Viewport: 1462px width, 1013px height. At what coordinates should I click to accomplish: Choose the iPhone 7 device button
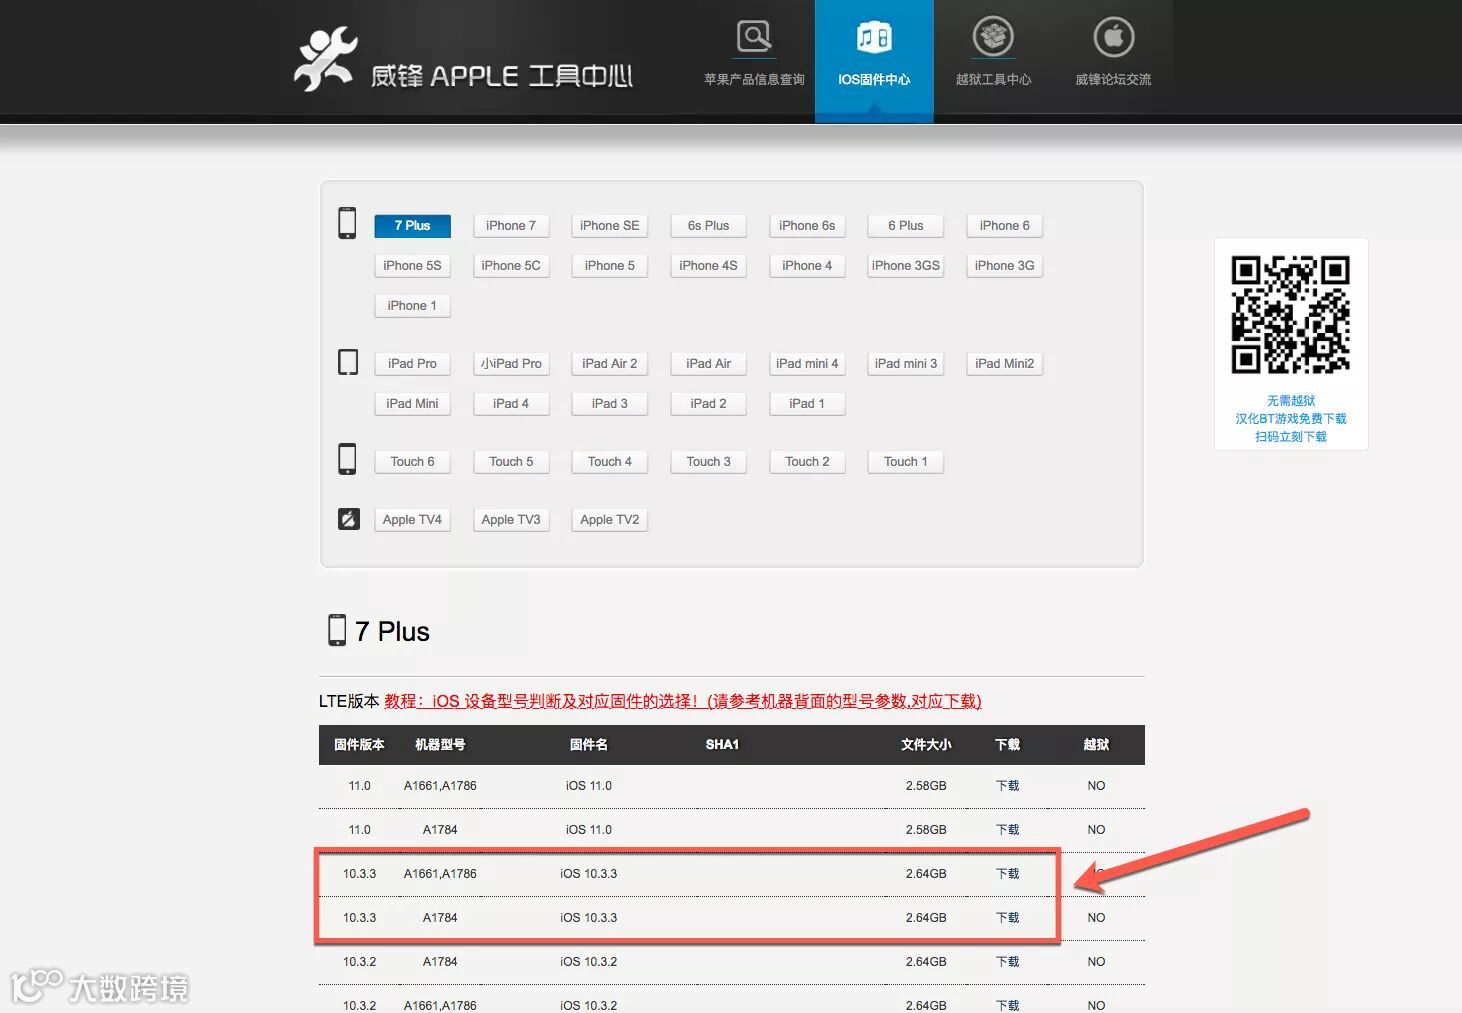click(x=511, y=226)
